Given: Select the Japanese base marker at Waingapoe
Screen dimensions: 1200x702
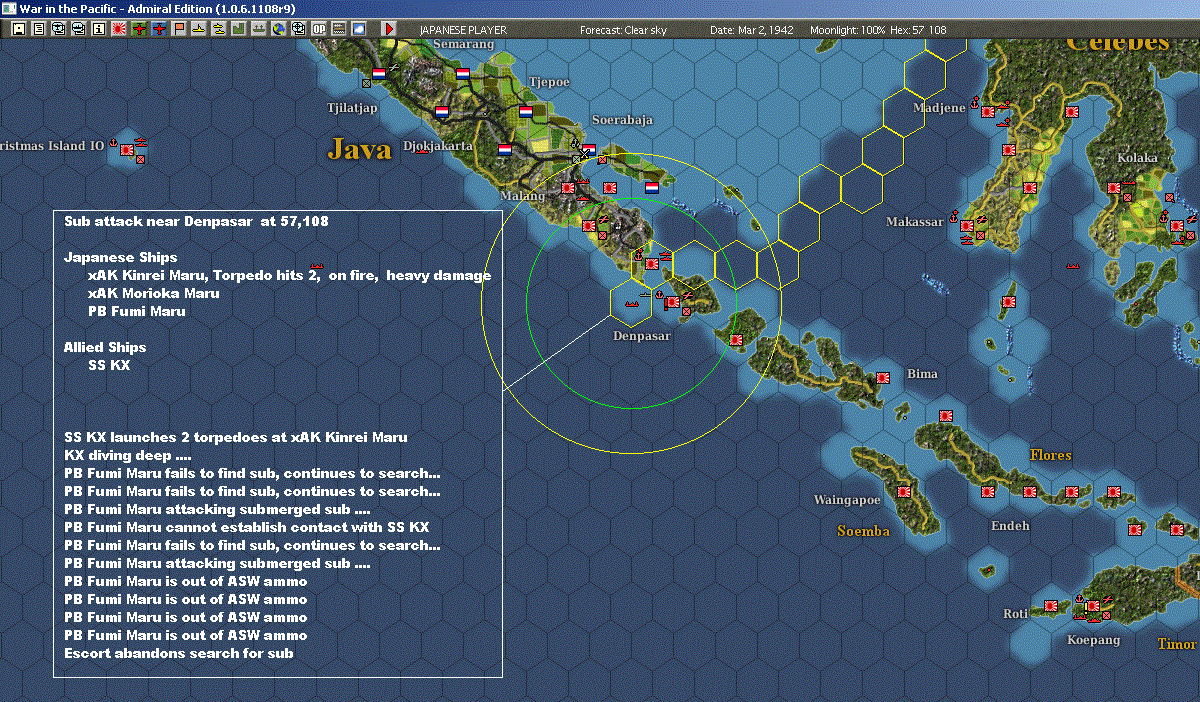Looking at the screenshot, I should point(904,492).
